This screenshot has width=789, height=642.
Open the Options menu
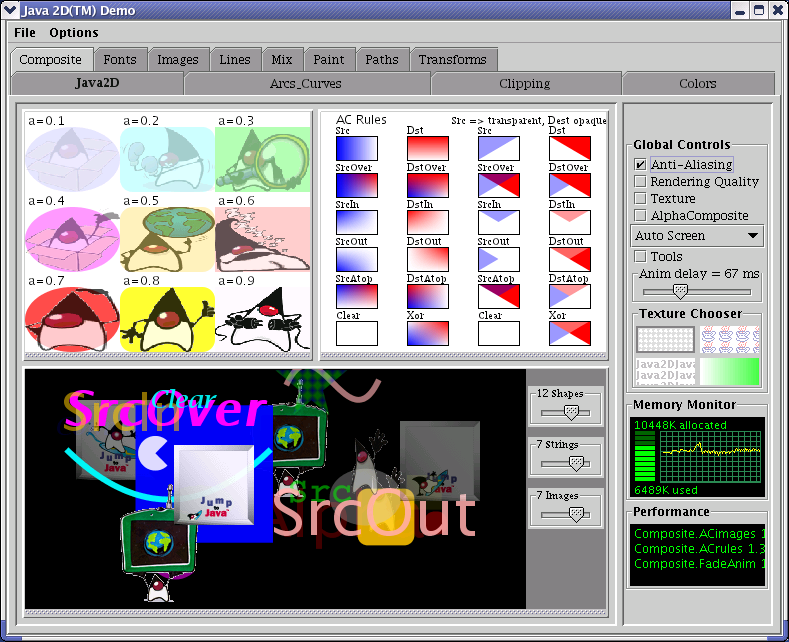(x=73, y=33)
